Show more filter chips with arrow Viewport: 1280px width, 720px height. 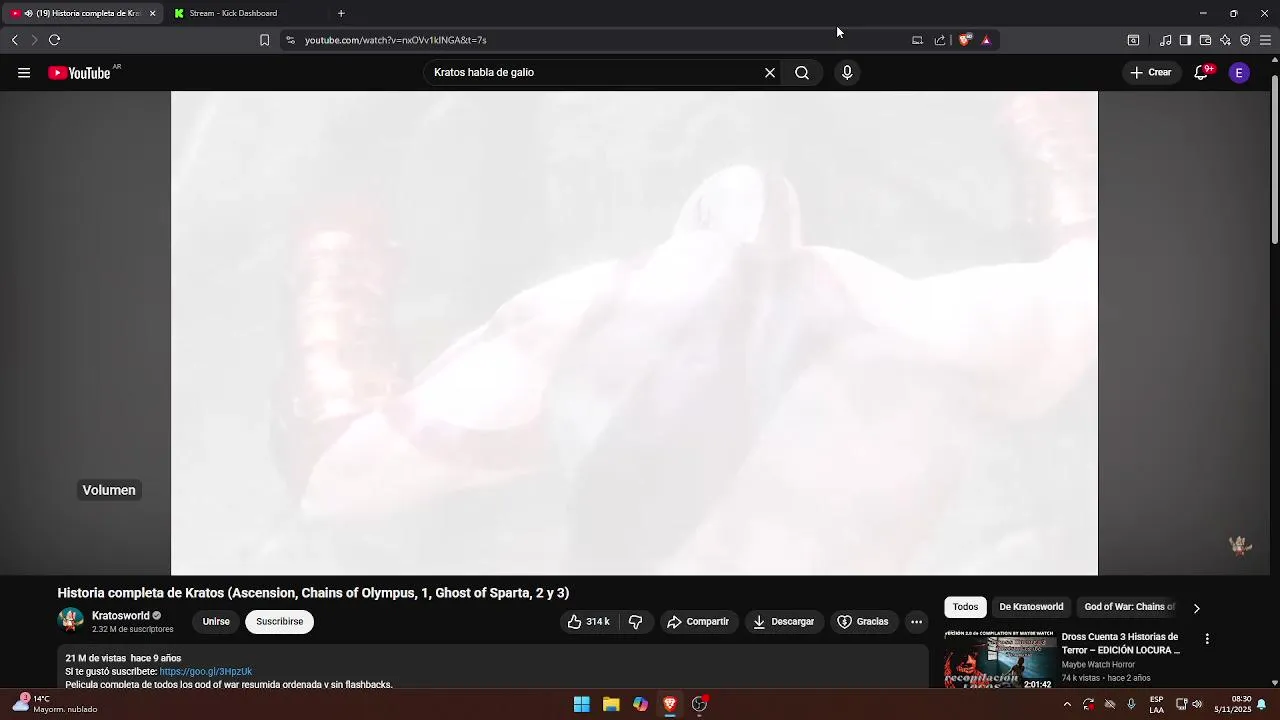[x=1196, y=608]
